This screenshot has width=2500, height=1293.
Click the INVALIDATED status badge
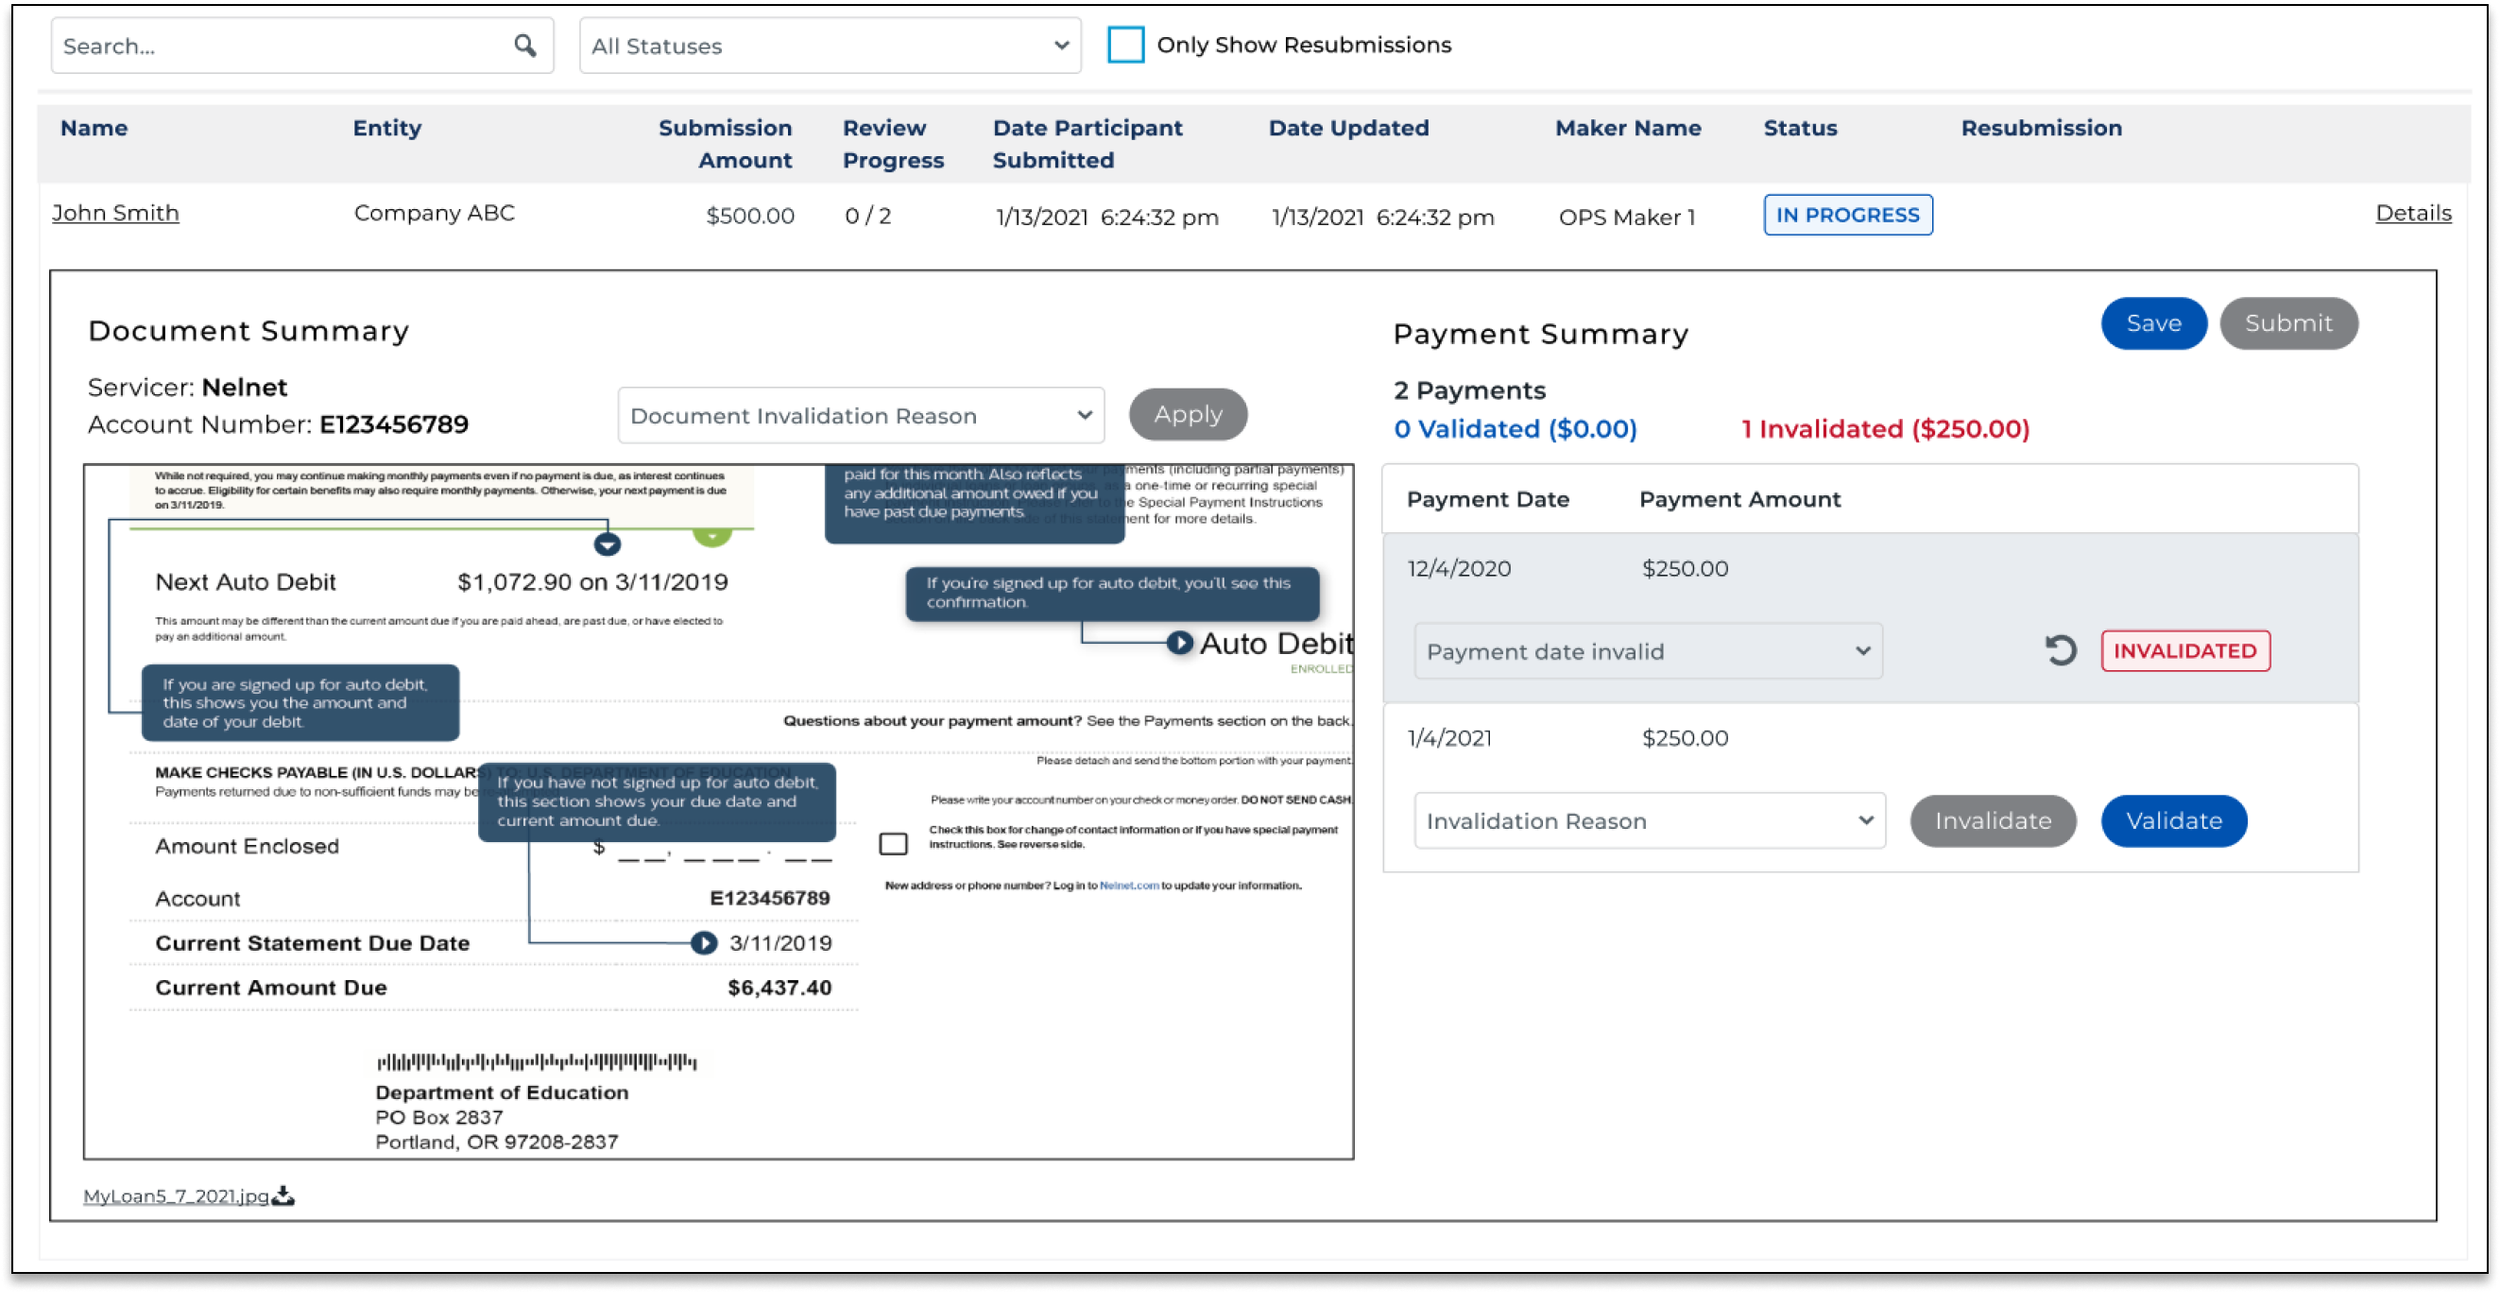(x=2185, y=651)
